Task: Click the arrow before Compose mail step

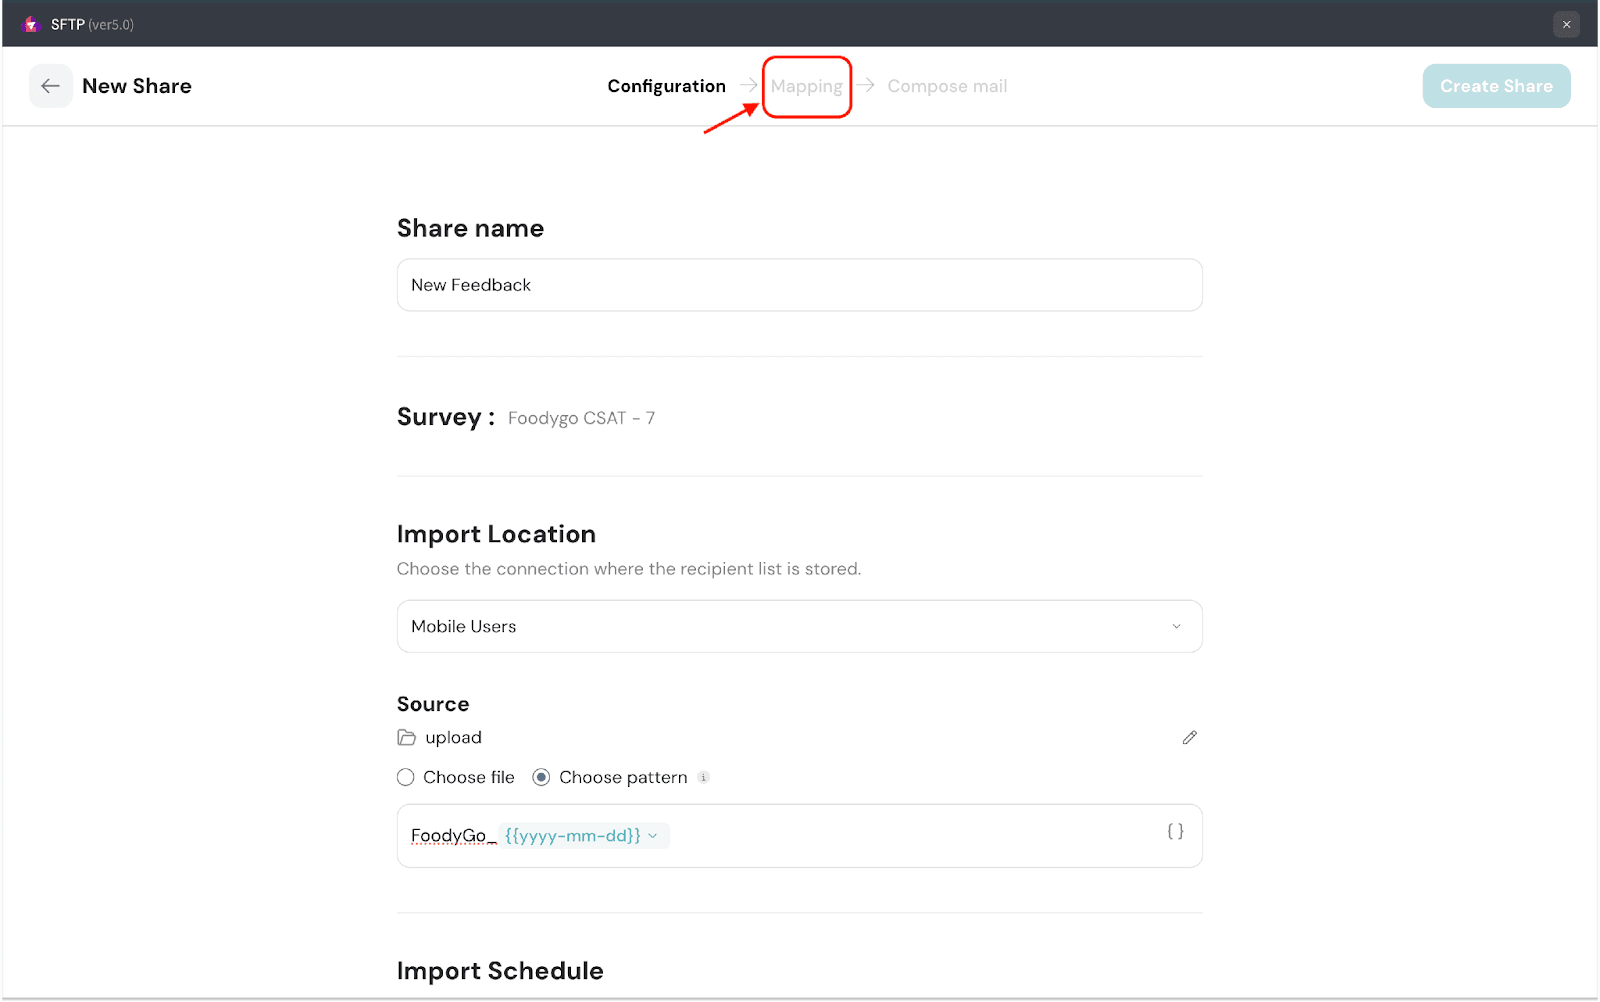Action: pyautogui.click(x=866, y=86)
